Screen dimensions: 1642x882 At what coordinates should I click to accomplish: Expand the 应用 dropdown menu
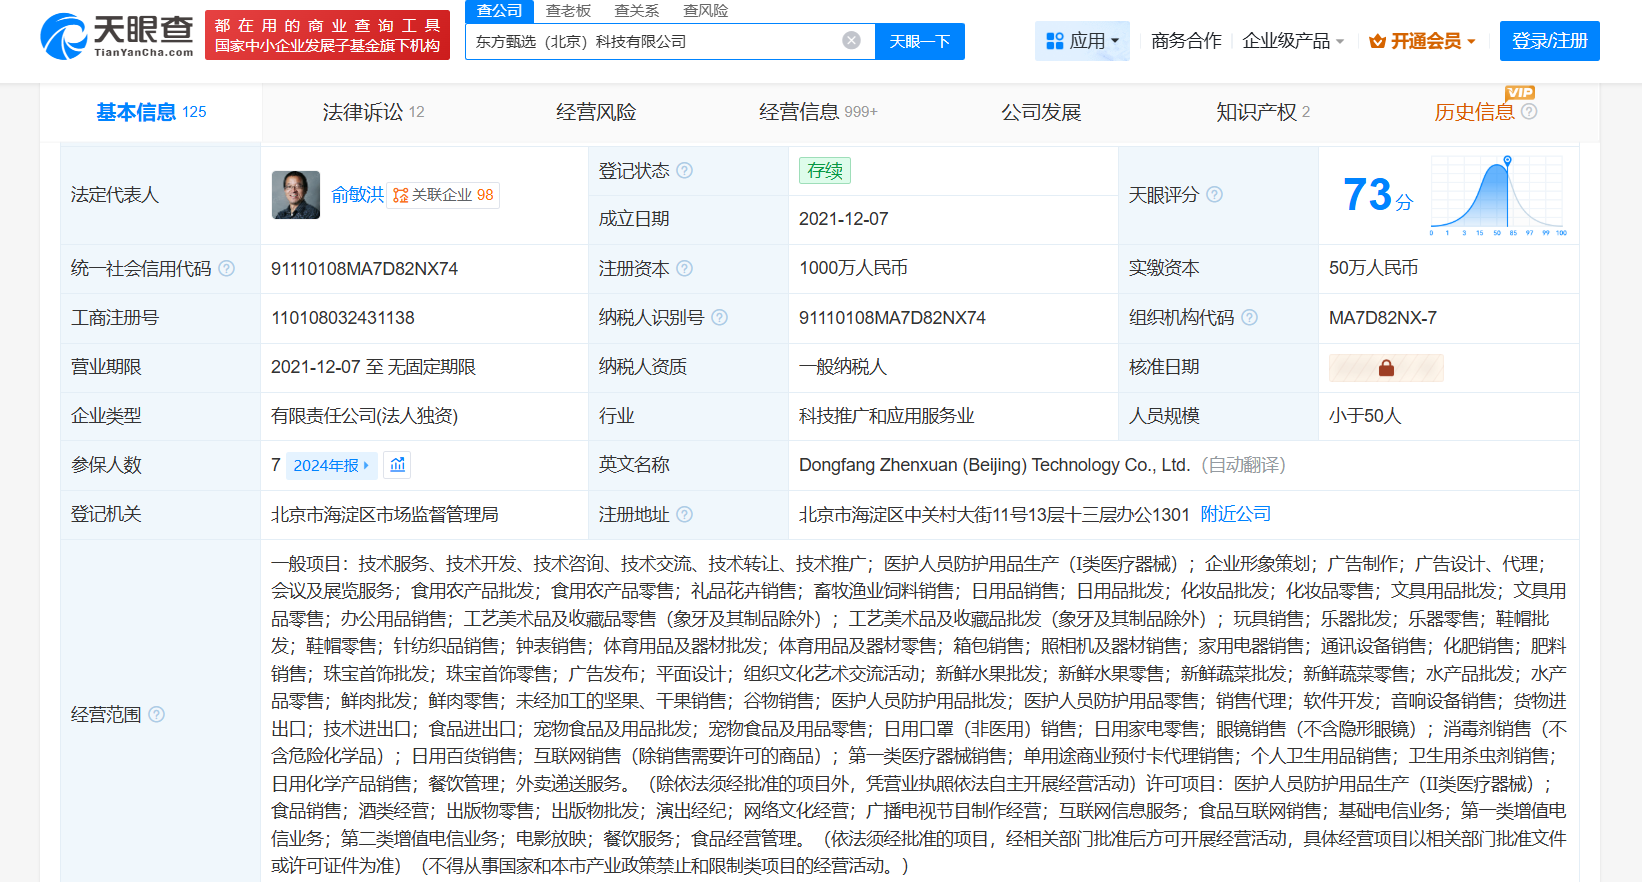pos(1082,41)
